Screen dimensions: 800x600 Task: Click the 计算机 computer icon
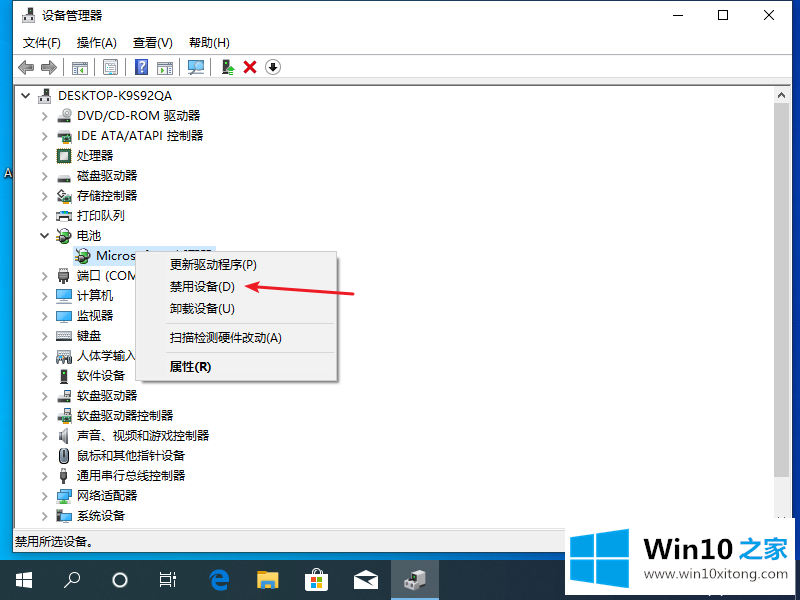(64, 296)
